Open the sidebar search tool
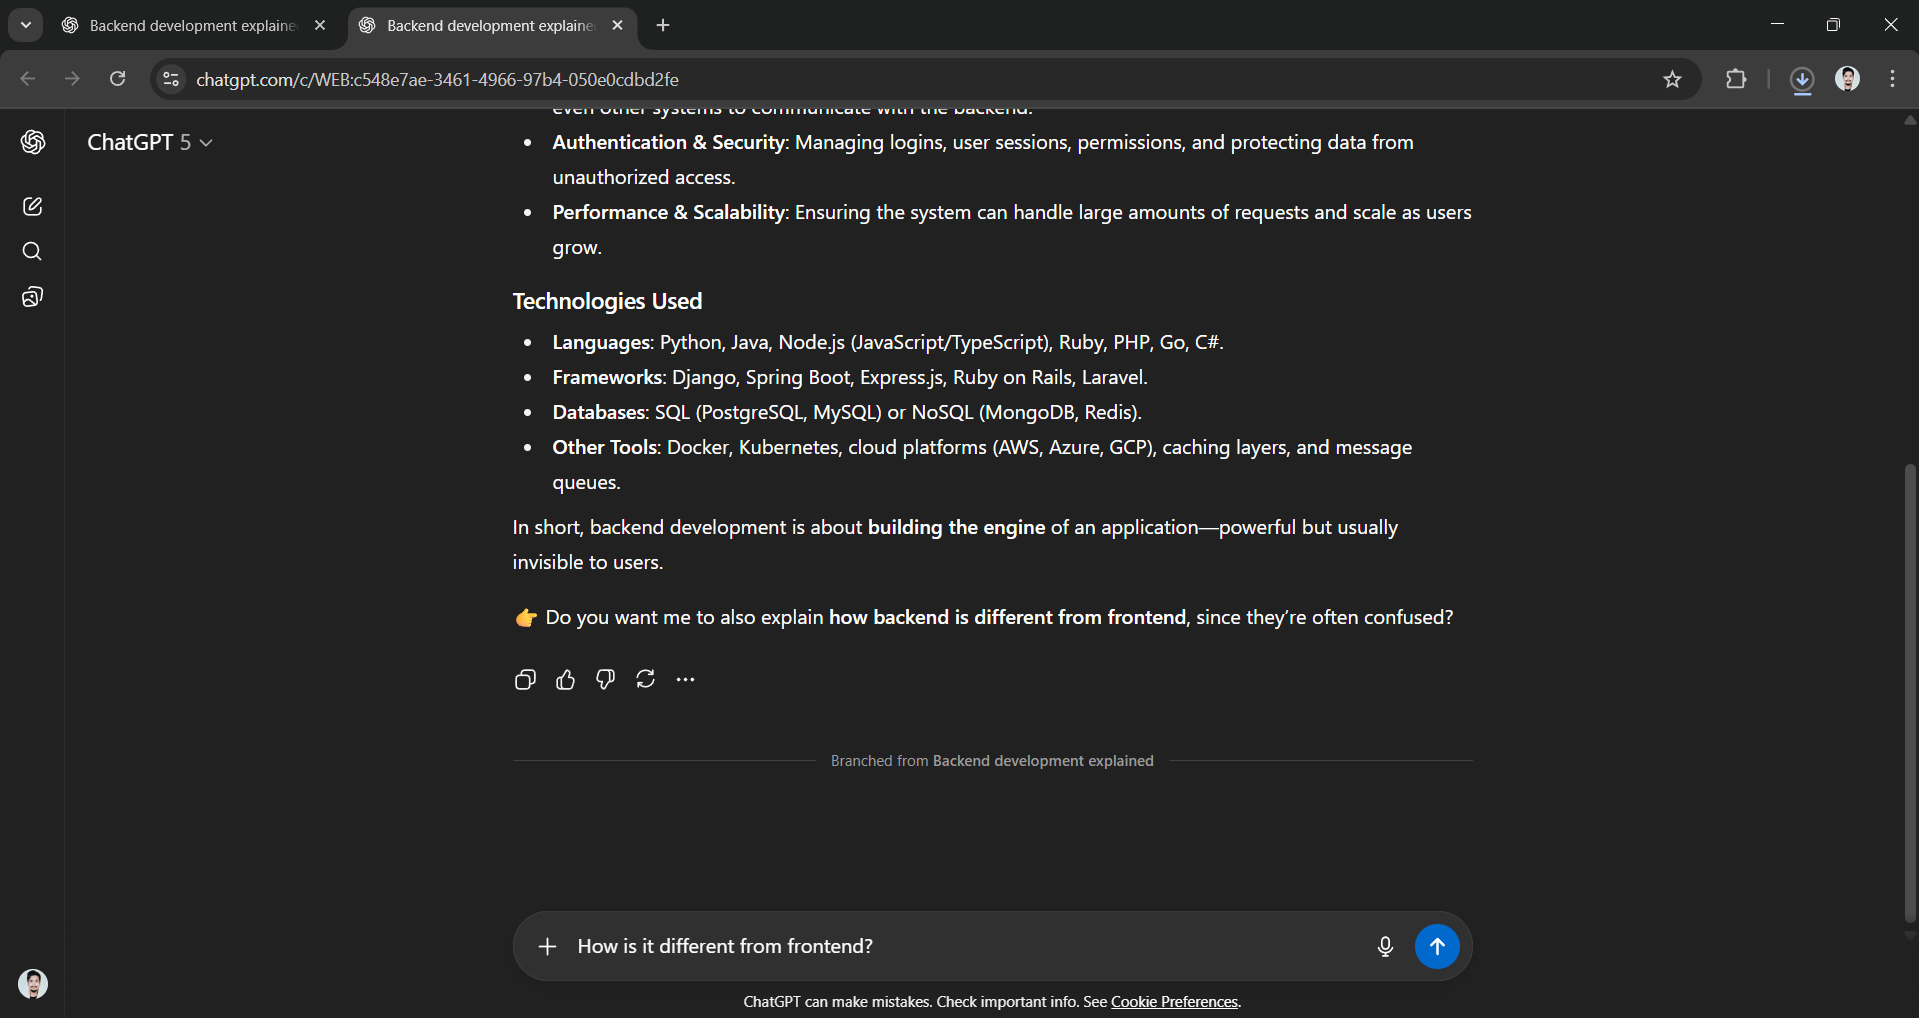 pos(33,251)
